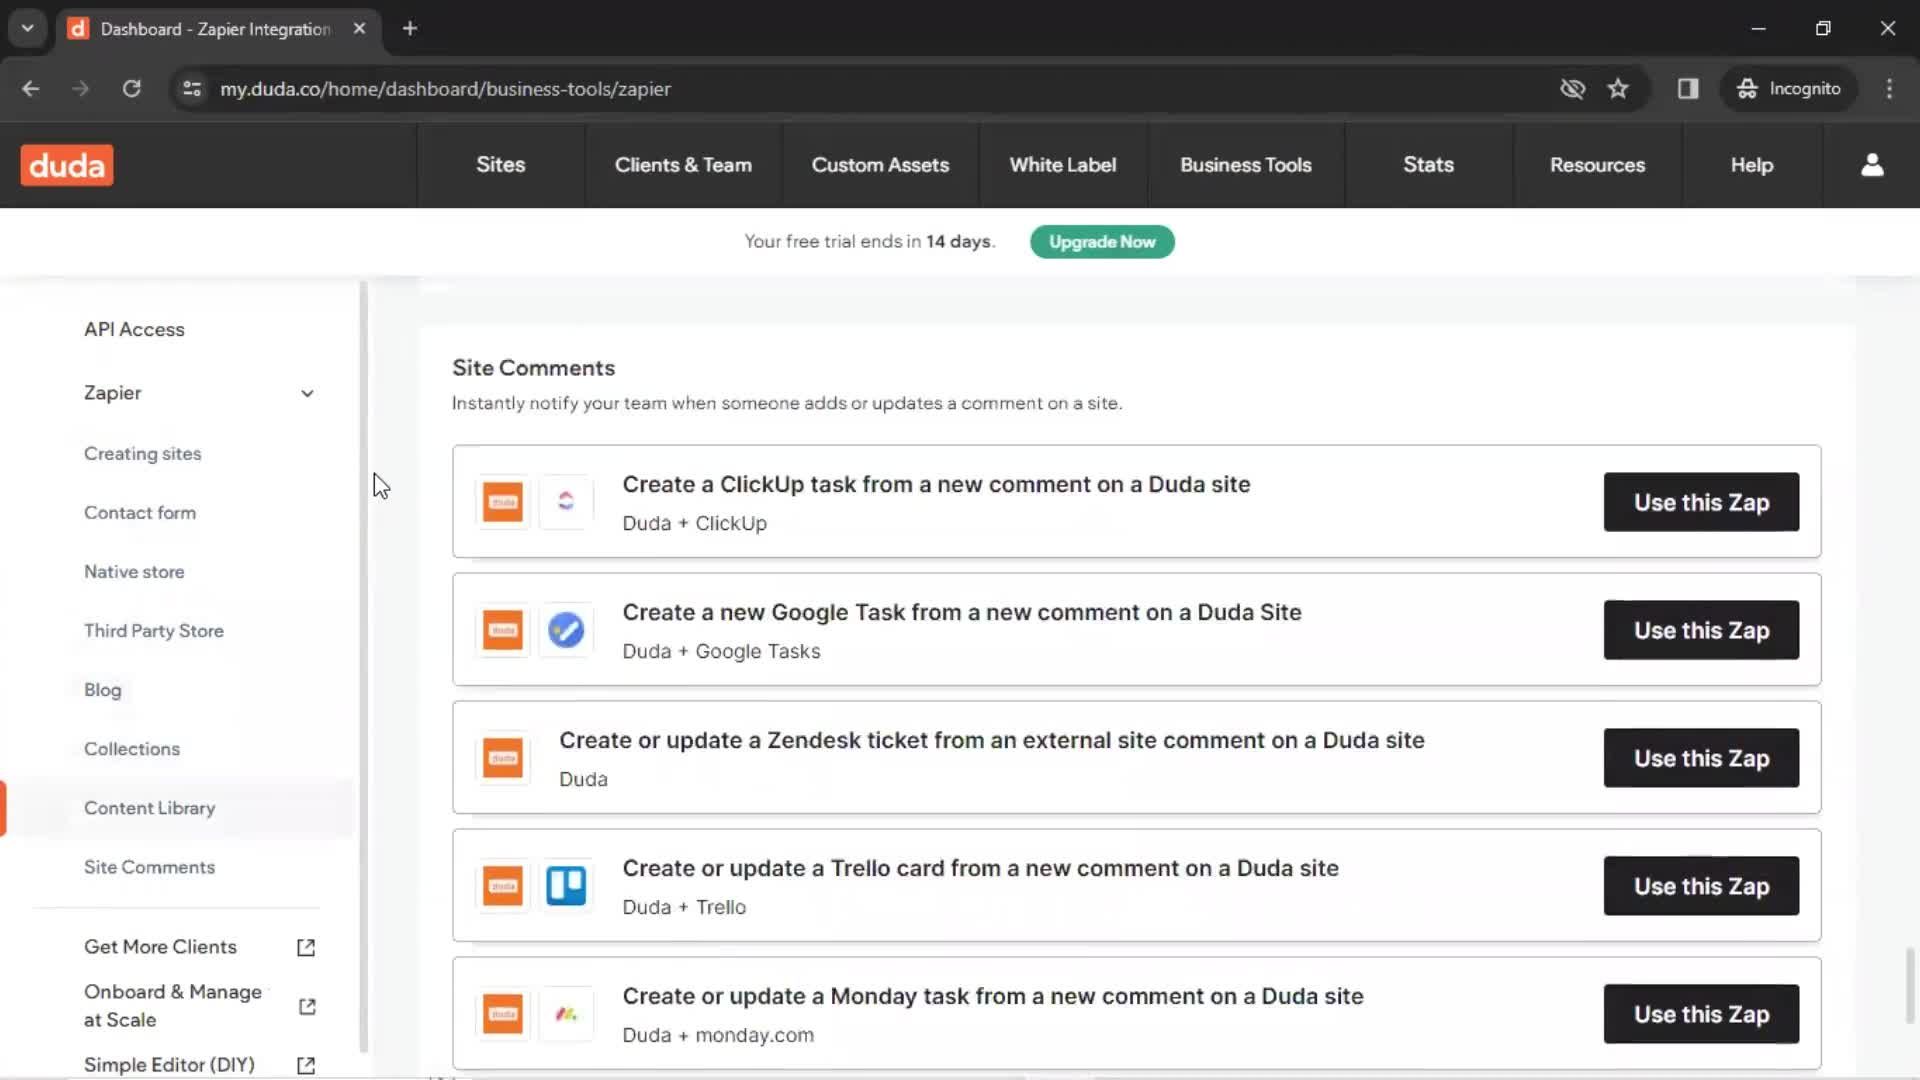Open the Resources menu
1920x1080 pixels.
[x=1597, y=165]
